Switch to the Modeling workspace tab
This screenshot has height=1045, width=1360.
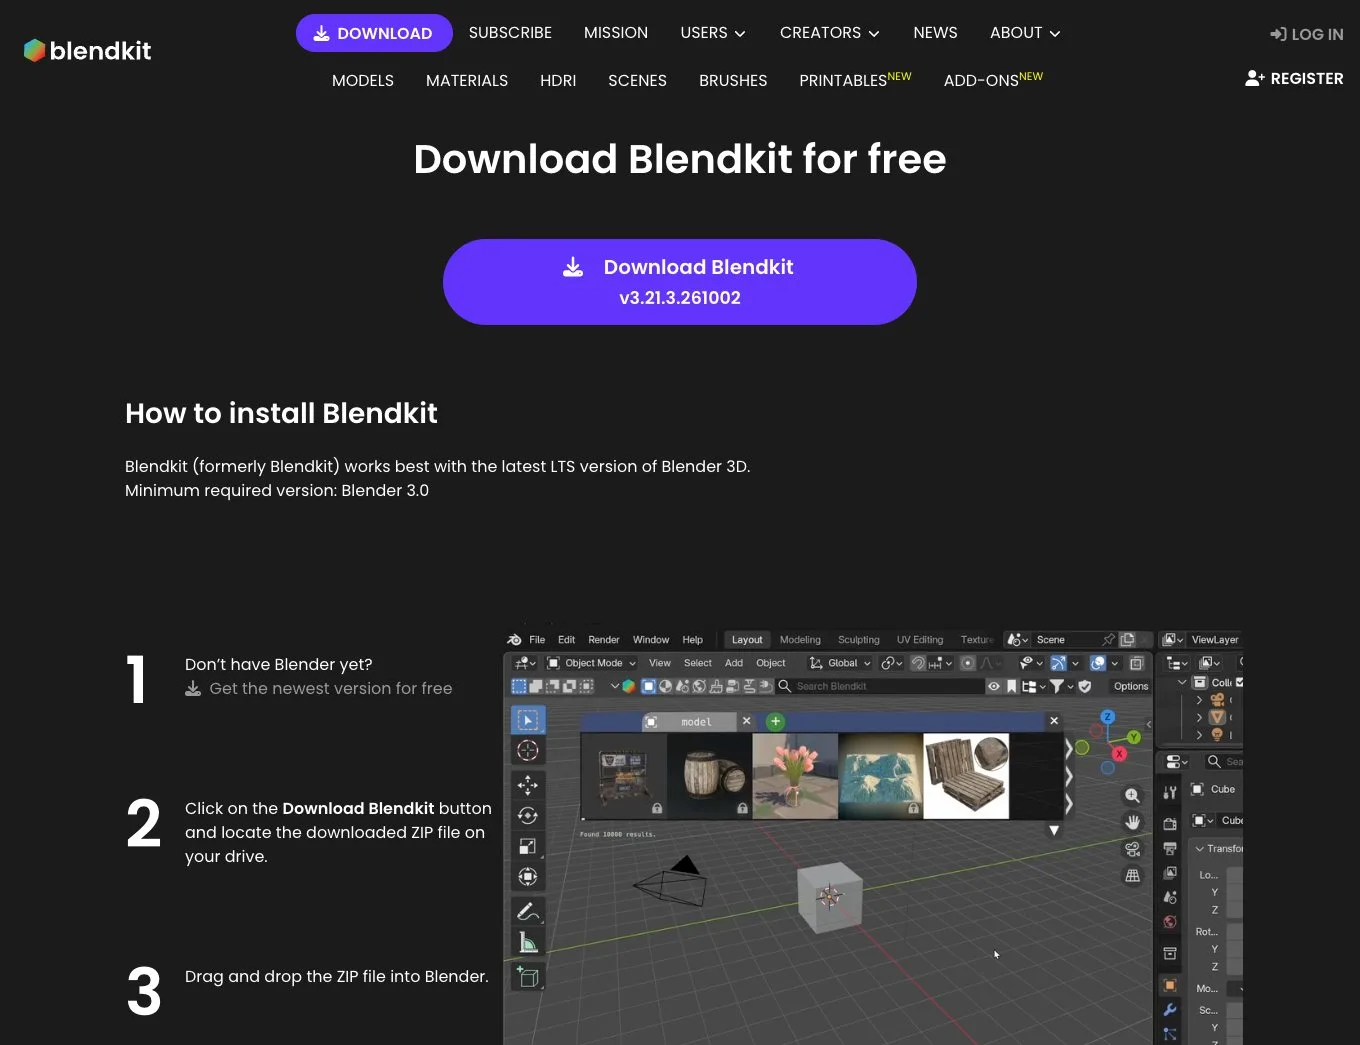tap(800, 640)
